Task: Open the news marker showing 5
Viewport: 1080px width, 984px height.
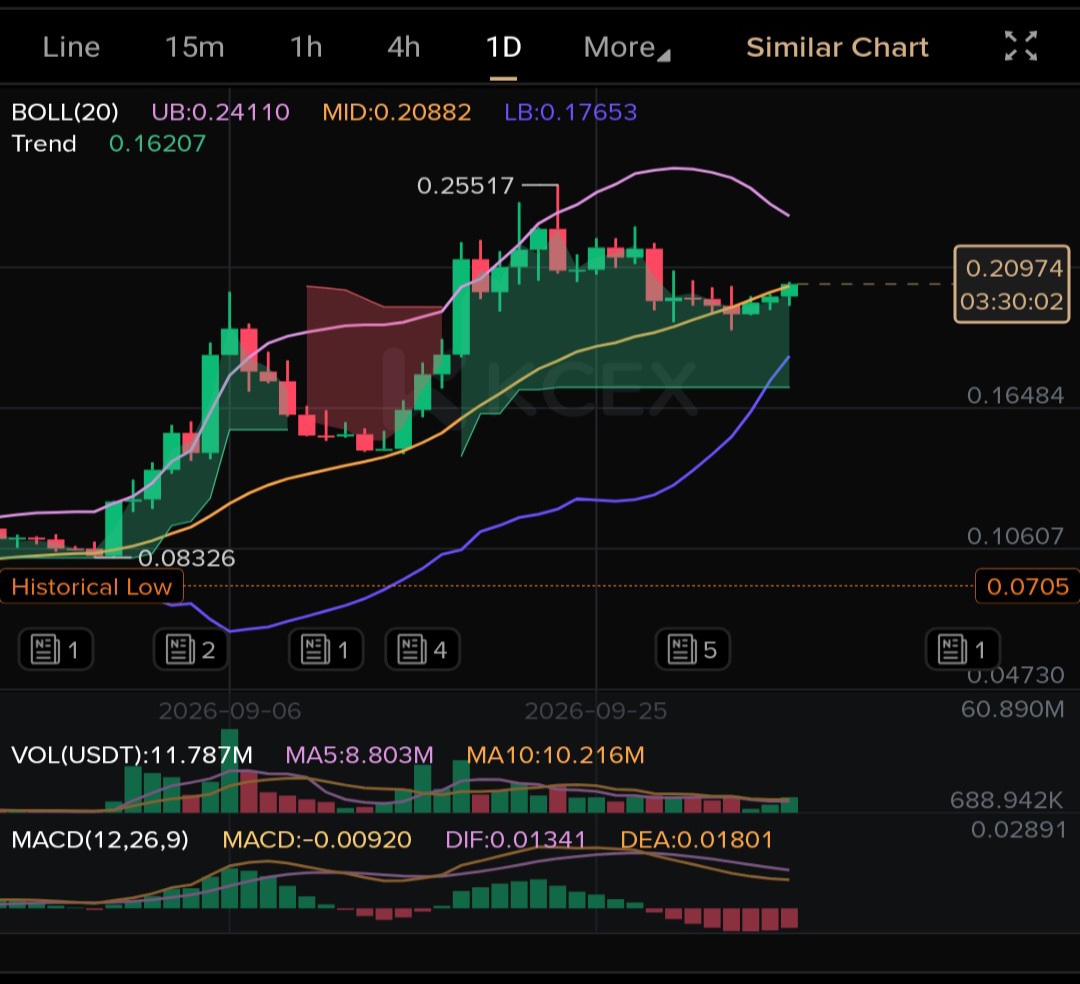Action: coord(692,649)
